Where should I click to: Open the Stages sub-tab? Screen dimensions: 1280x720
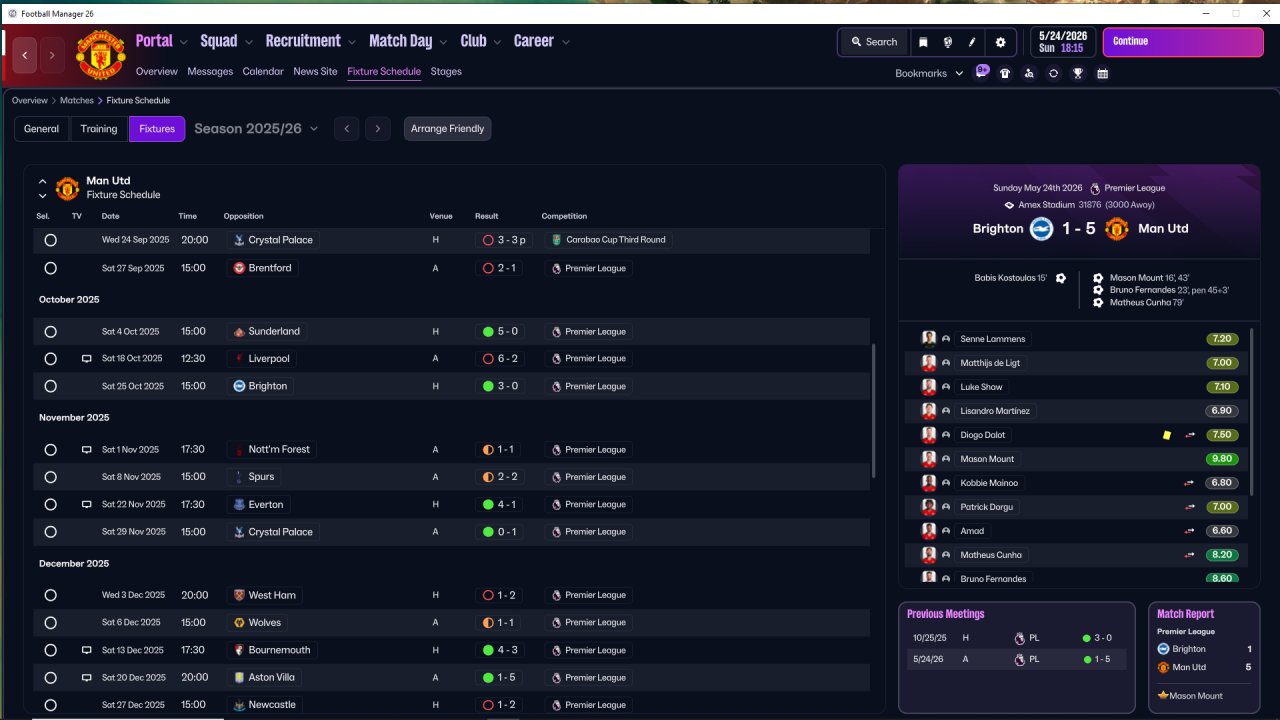click(x=446, y=72)
